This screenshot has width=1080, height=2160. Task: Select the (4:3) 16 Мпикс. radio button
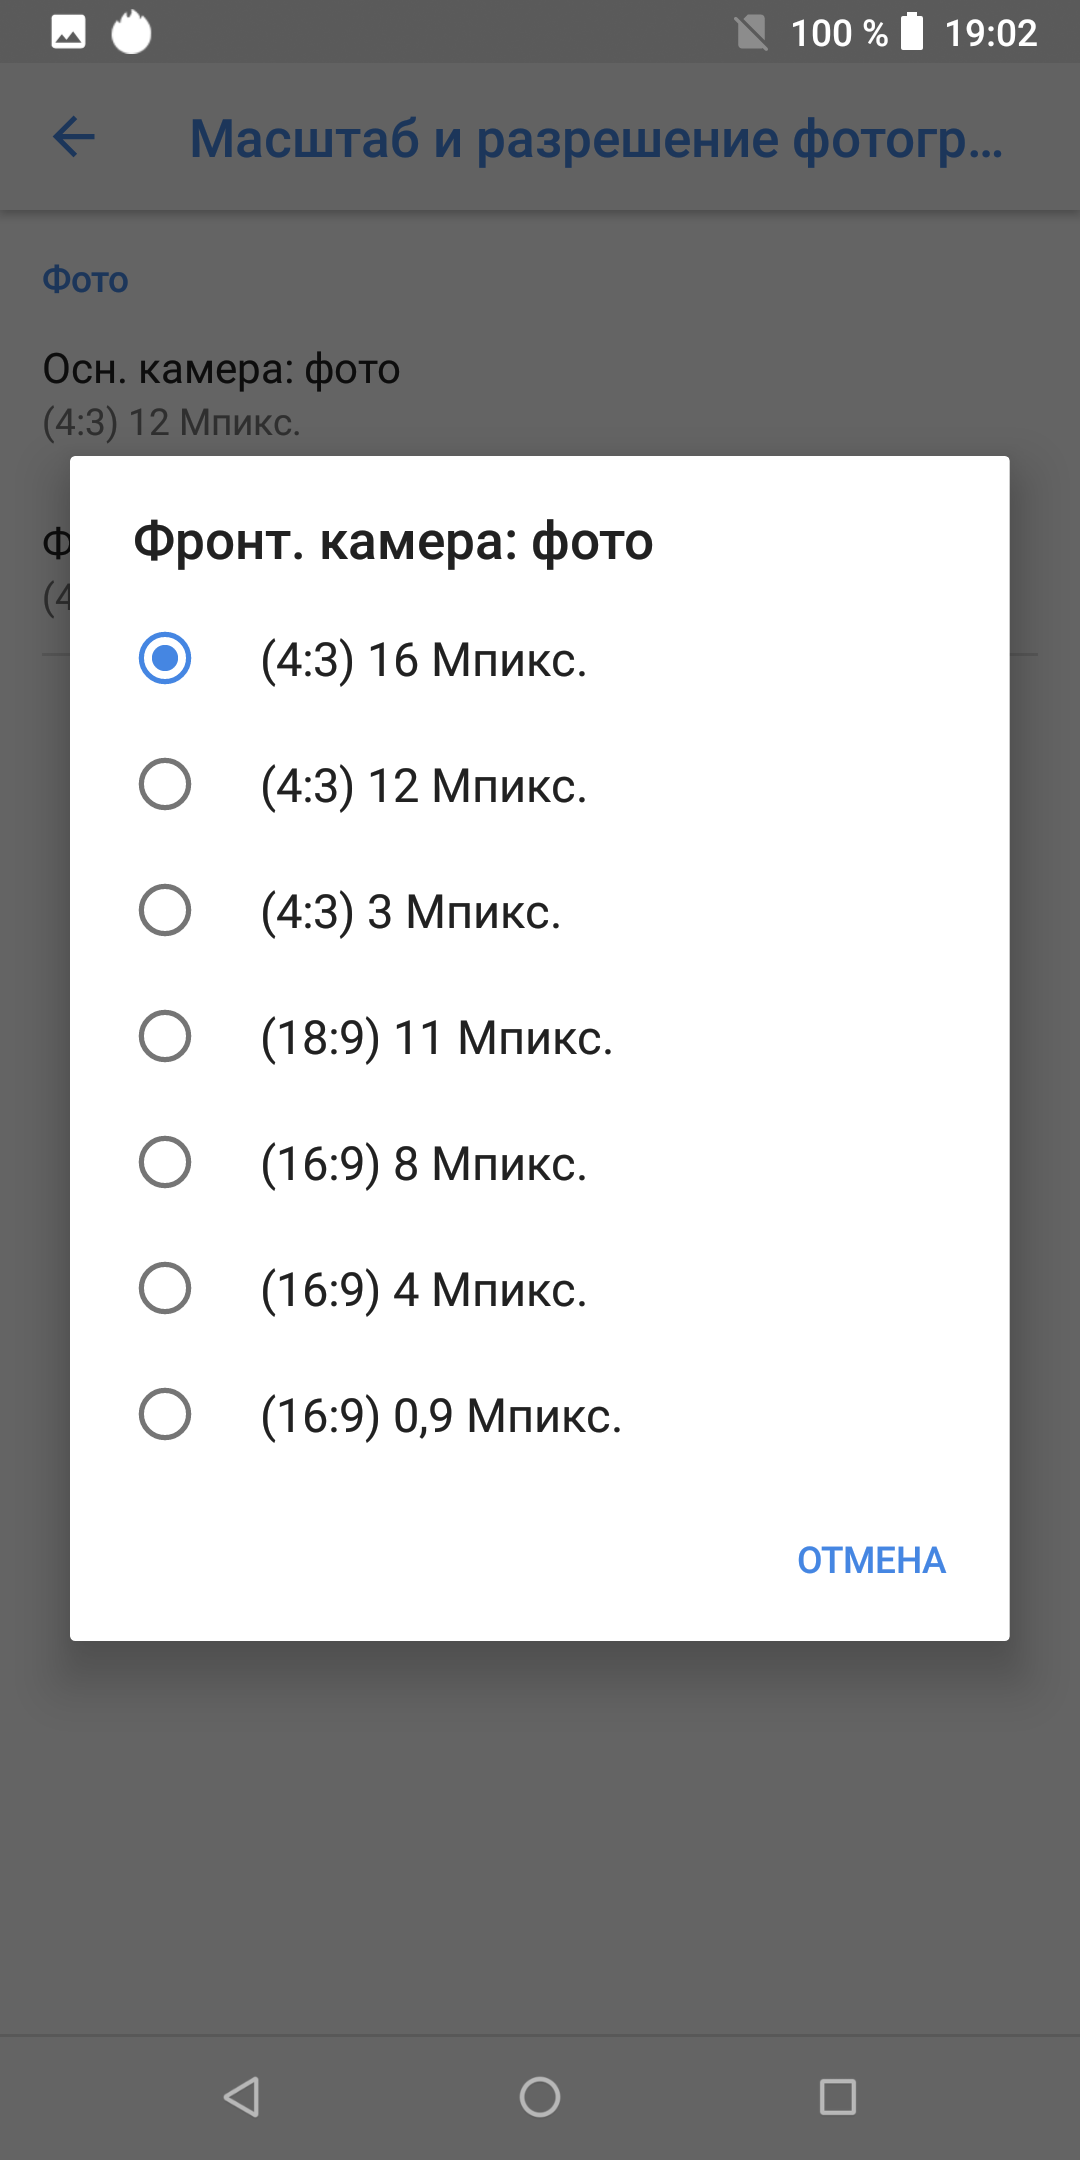coord(165,659)
